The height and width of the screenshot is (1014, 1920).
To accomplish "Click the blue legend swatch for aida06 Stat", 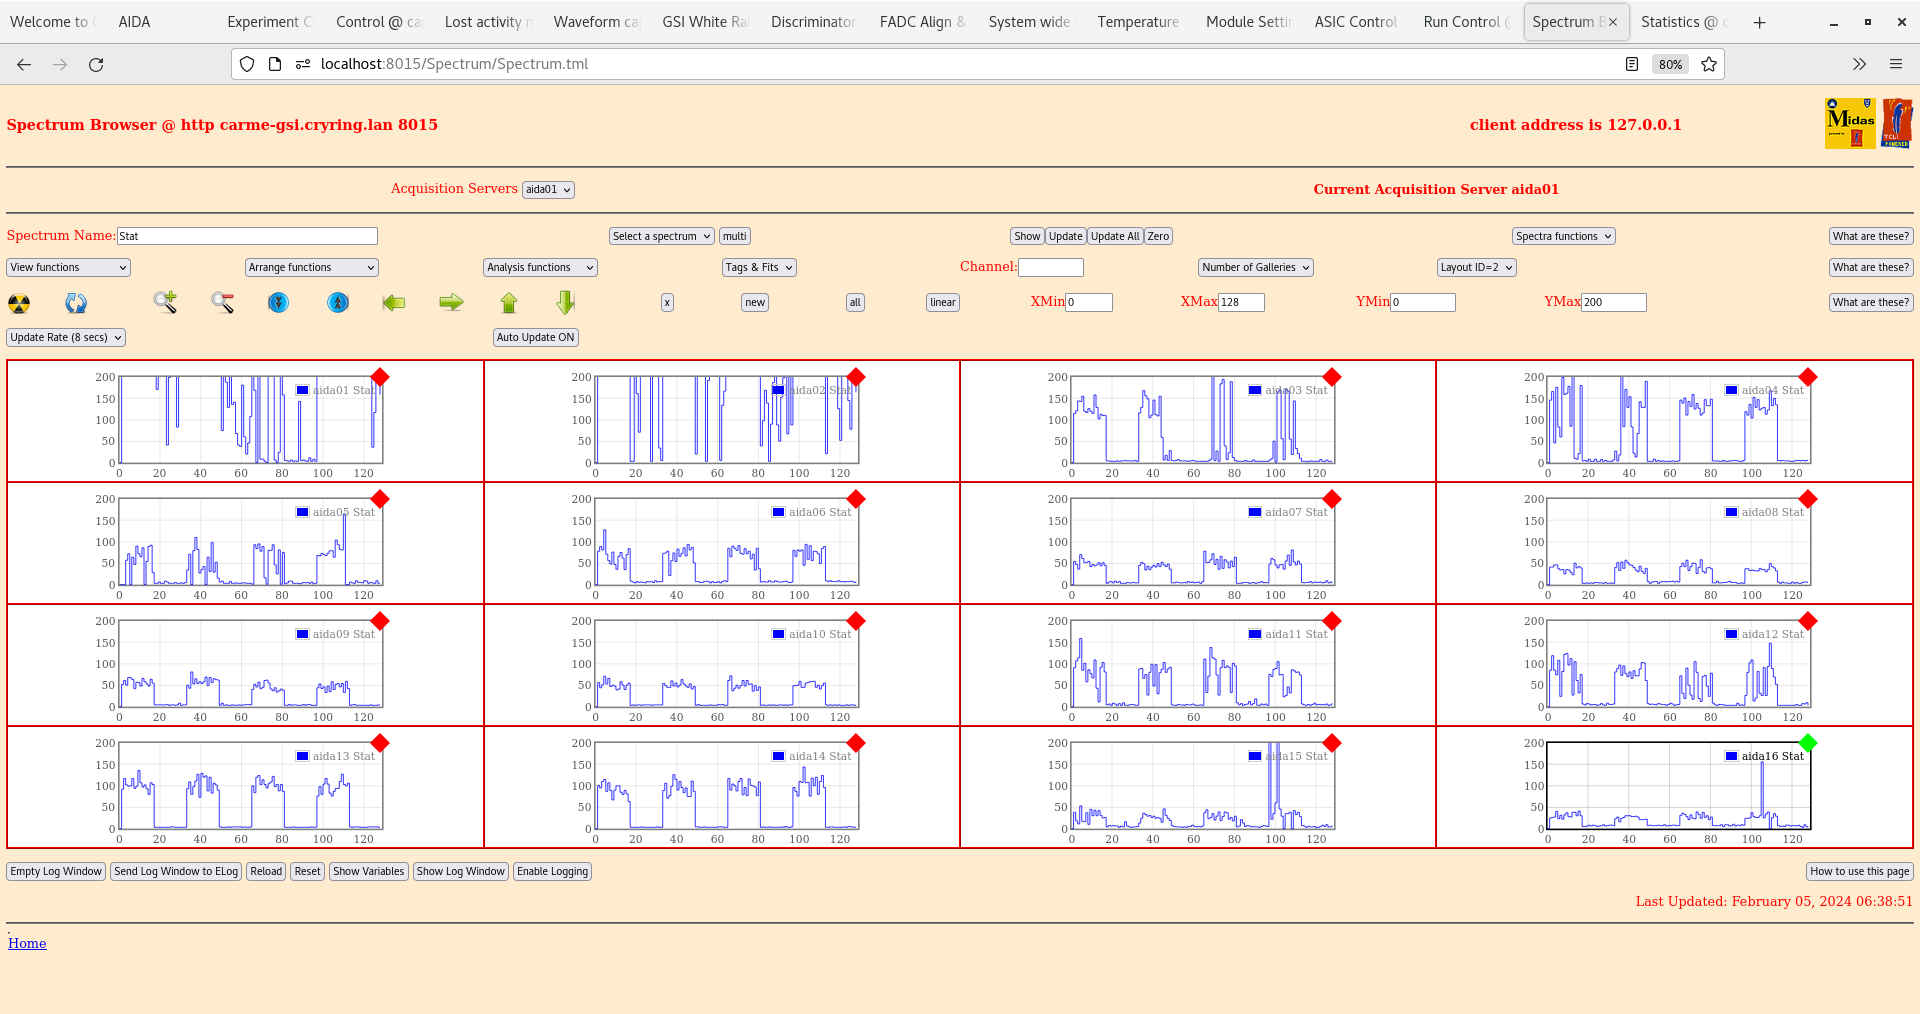I will coord(778,512).
